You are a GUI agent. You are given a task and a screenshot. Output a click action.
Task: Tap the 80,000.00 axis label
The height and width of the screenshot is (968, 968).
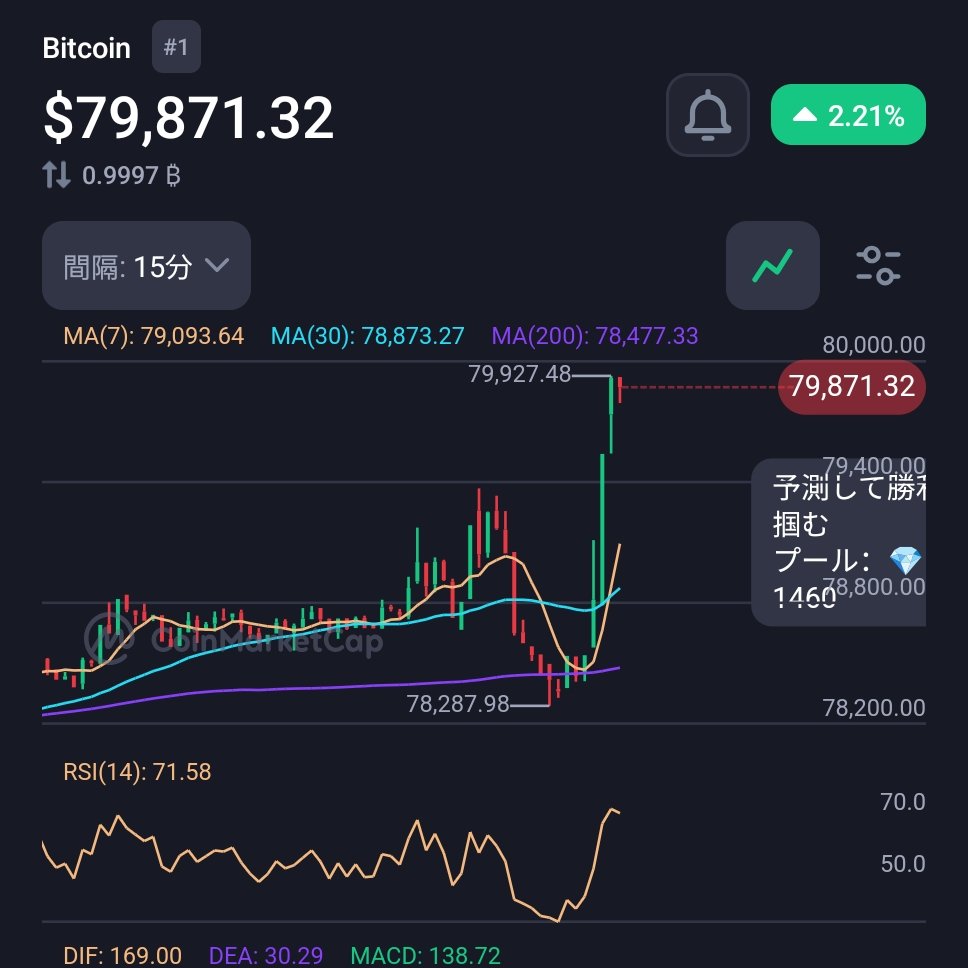pos(874,344)
